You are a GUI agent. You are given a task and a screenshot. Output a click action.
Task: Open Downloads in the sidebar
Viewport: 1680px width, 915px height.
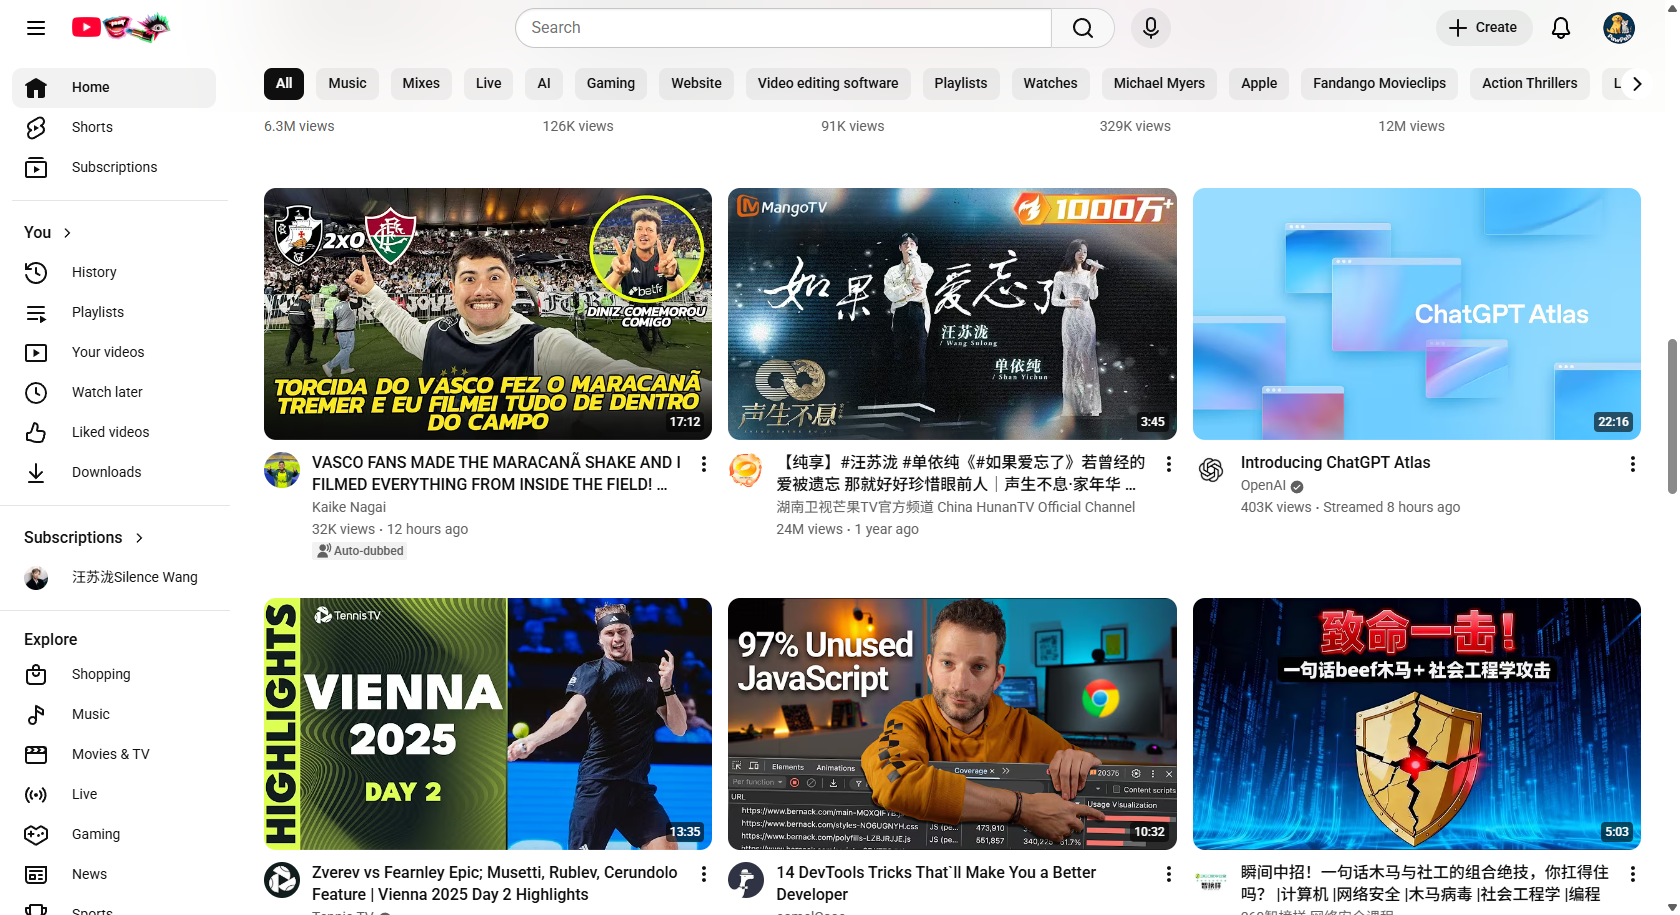click(x=106, y=472)
